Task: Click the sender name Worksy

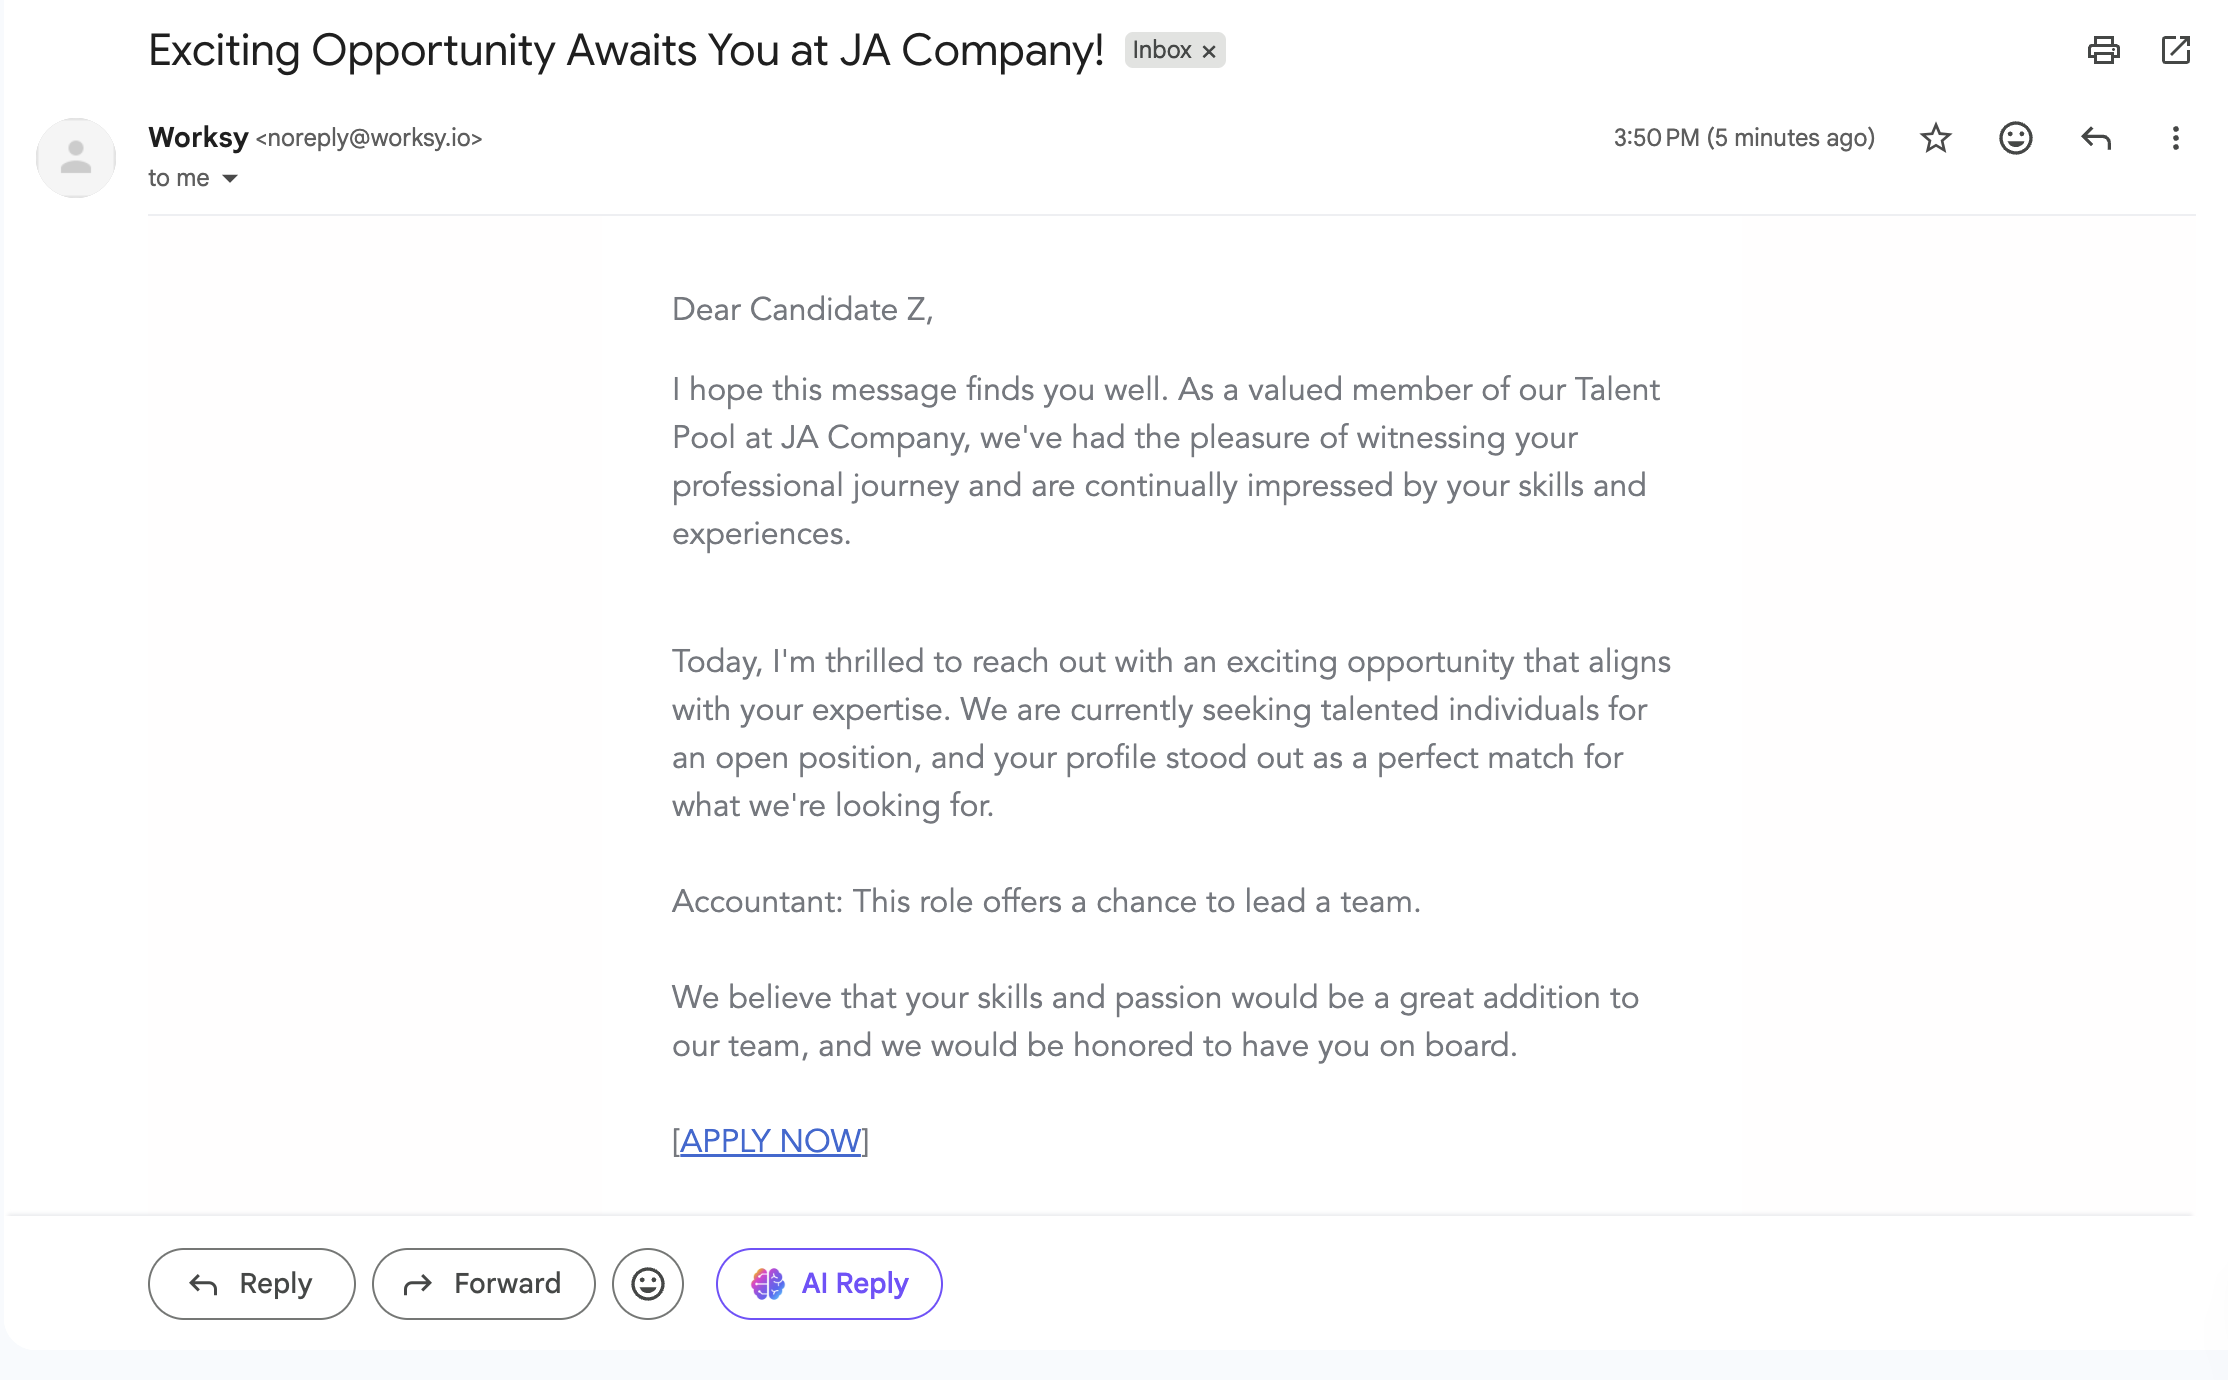Action: tap(198, 137)
